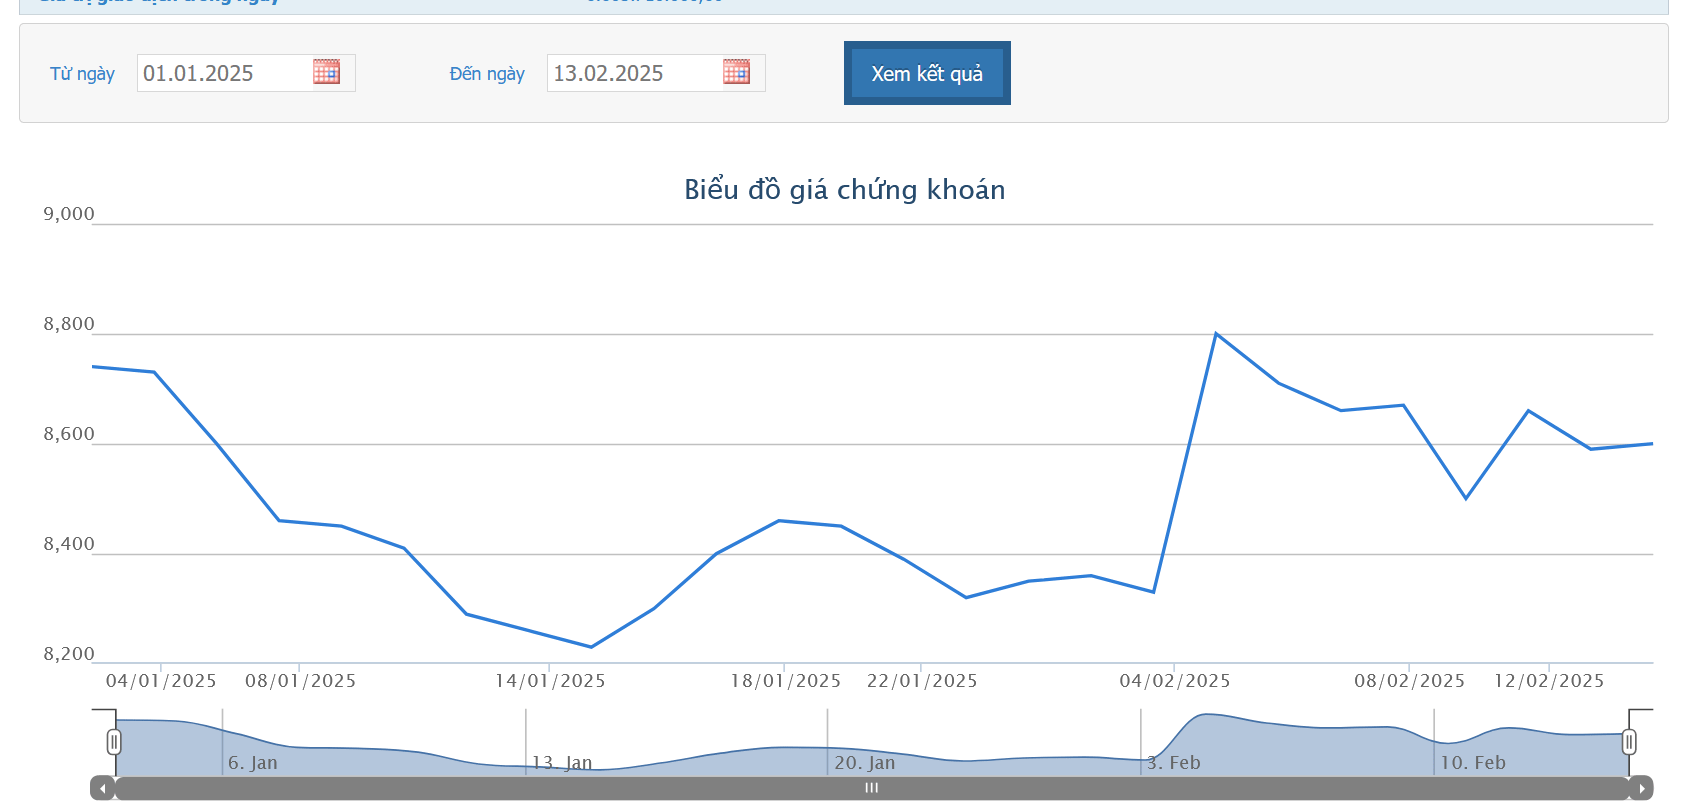Click the Biểu đồ giá chứng khoán title

coord(844,190)
